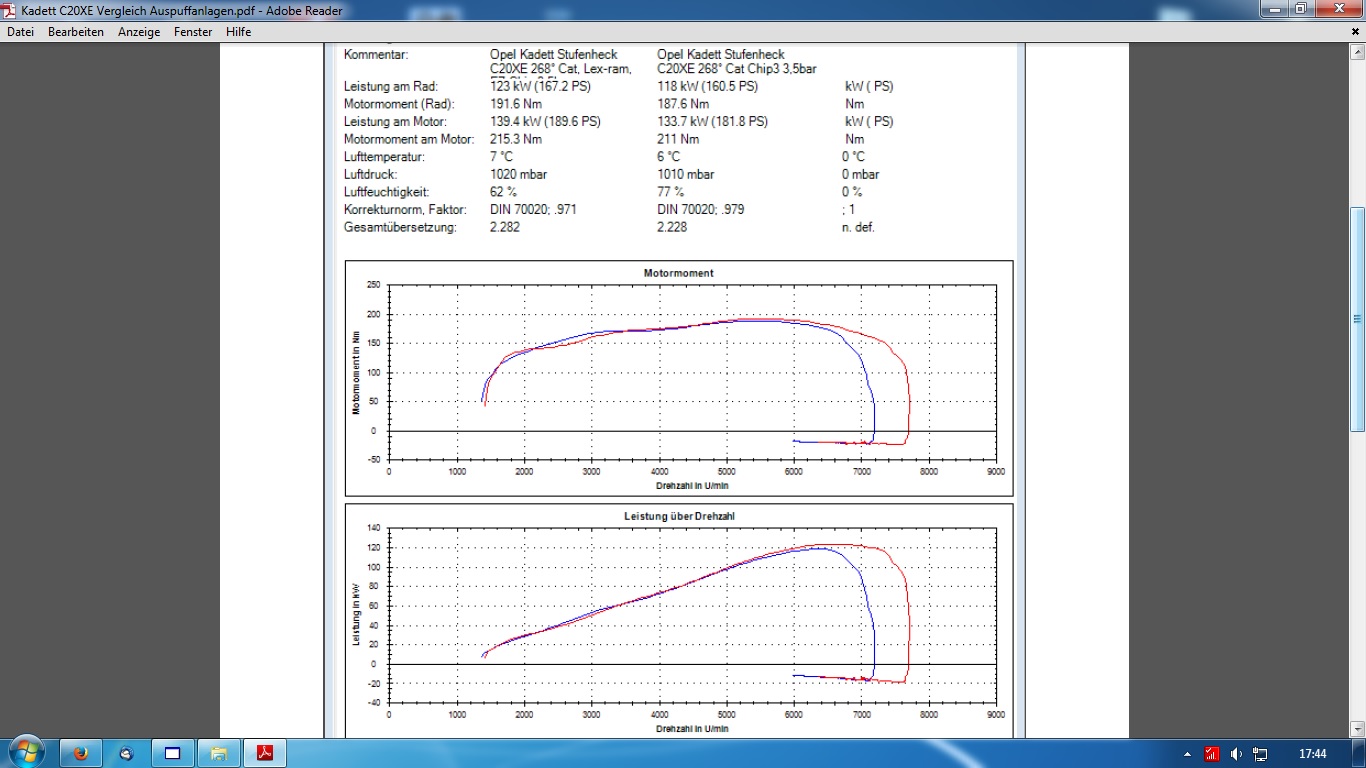Open the Anzeige menu
This screenshot has height=768, width=1366.
click(139, 32)
